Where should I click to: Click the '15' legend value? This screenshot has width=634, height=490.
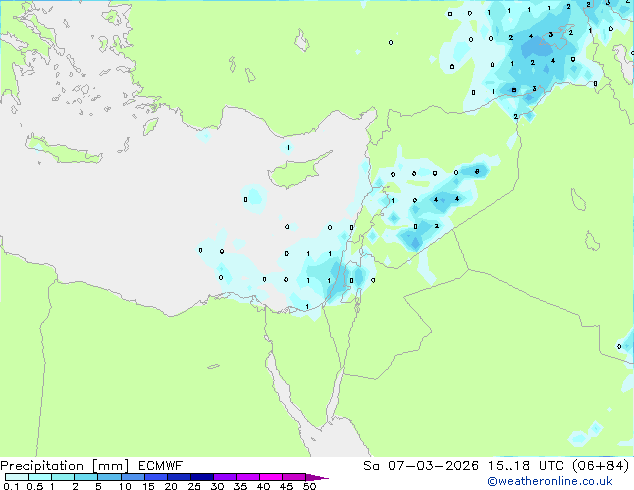tap(148, 486)
